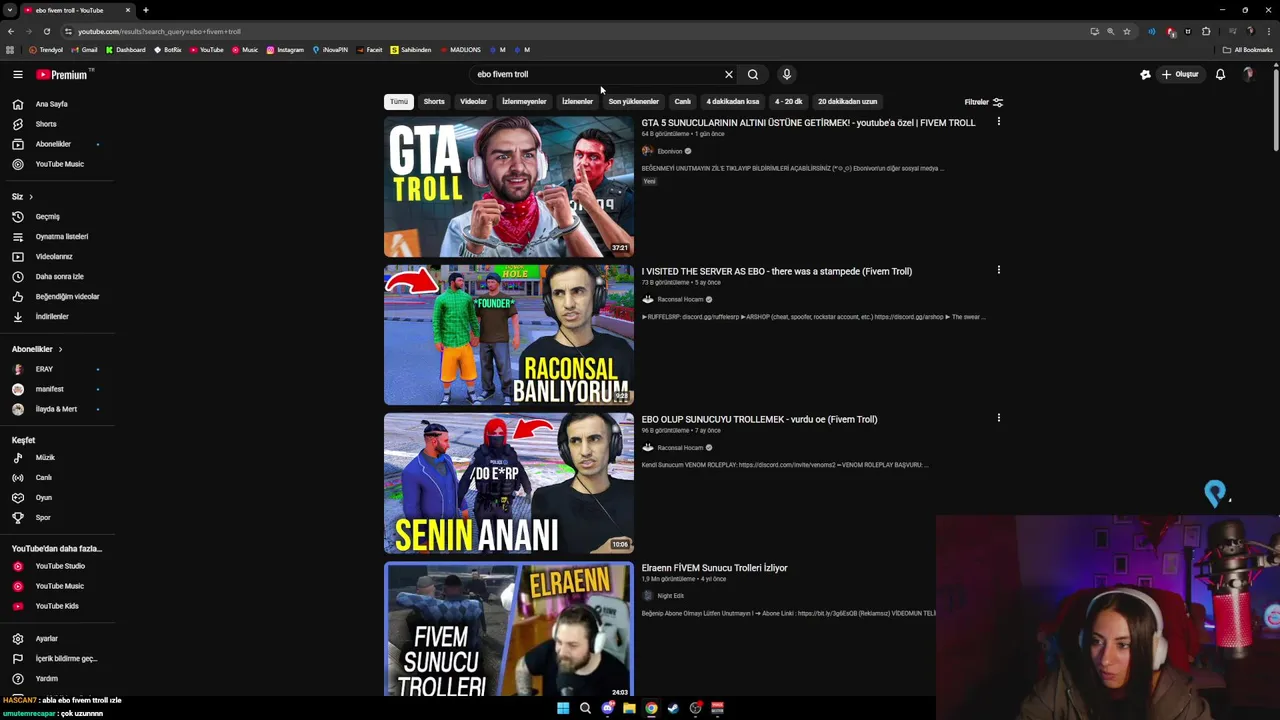
Task: Open more options for I VISITED THE SERVER video
Action: click(998, 270)
